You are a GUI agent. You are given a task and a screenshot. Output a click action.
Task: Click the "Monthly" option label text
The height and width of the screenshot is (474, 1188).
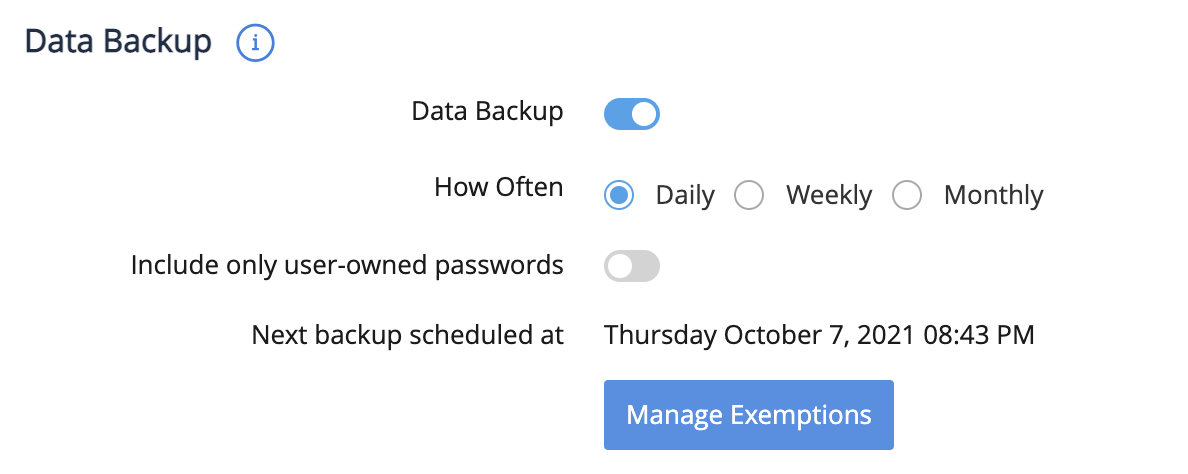(993, 195)
